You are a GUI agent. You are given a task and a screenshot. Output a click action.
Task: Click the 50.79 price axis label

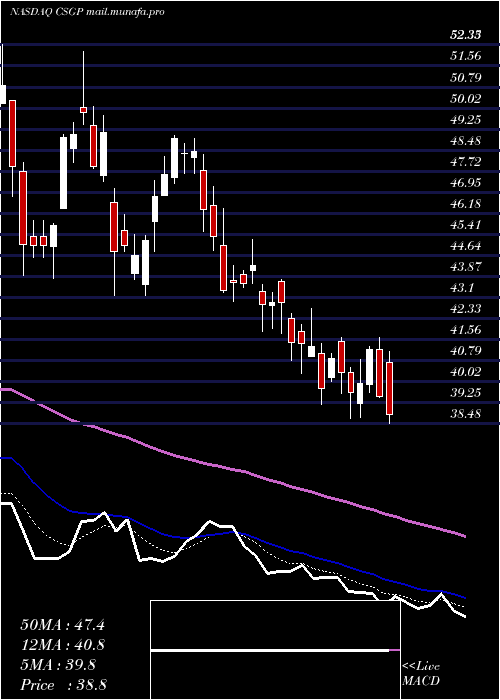[466, 78]
